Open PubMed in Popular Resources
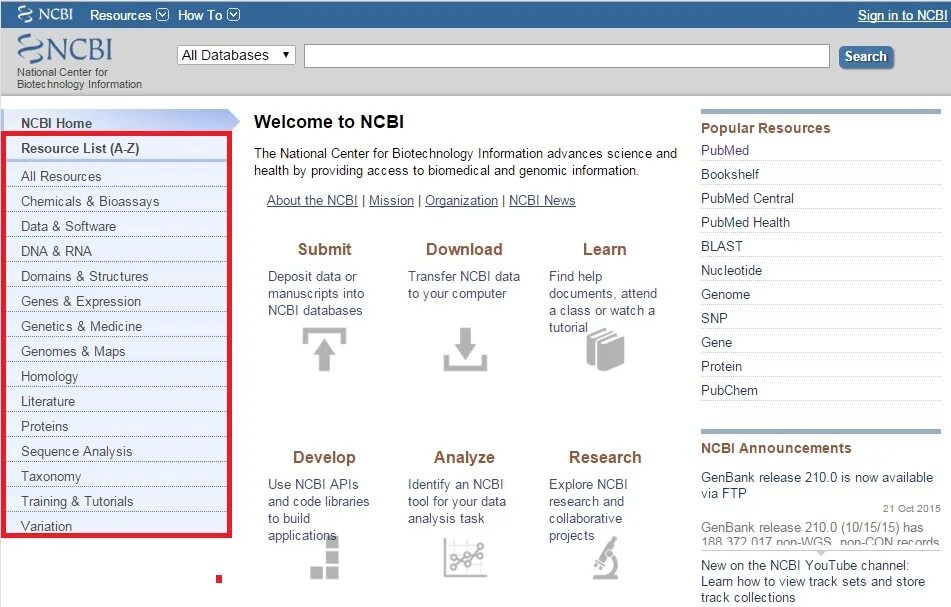The height and width of the screenshot is (607, 951). click(725, 150)
